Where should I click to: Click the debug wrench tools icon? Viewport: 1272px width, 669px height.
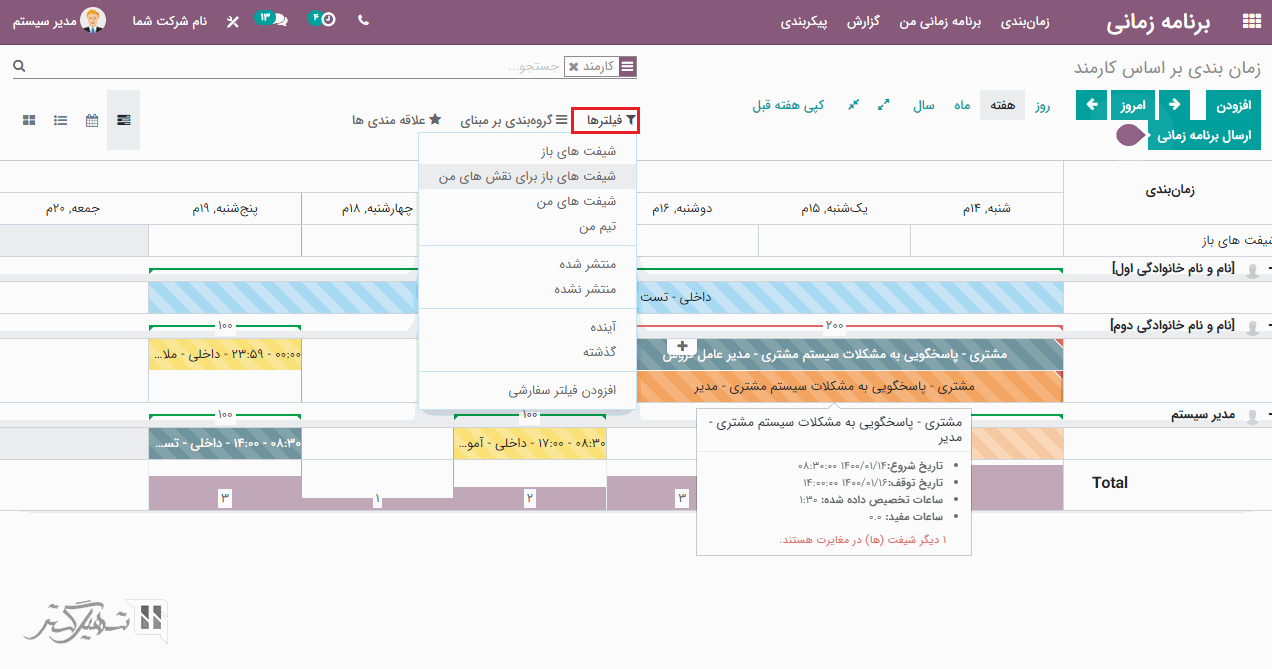coord(232,22)
